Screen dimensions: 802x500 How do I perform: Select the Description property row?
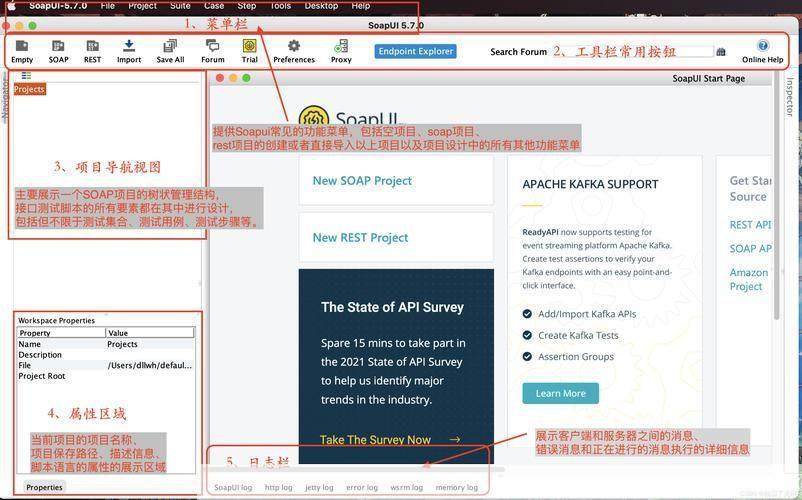pos(106,355)
